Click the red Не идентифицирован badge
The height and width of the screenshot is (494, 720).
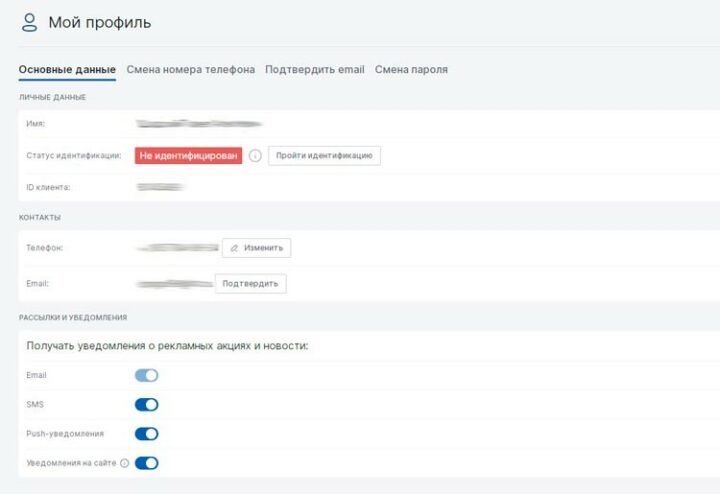(189, 156)
